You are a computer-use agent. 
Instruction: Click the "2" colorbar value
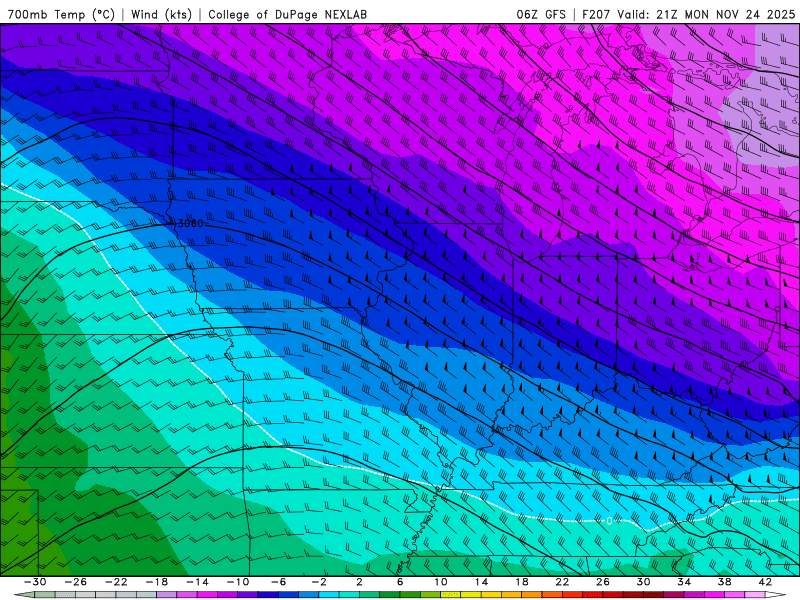(x=359, y=582)
